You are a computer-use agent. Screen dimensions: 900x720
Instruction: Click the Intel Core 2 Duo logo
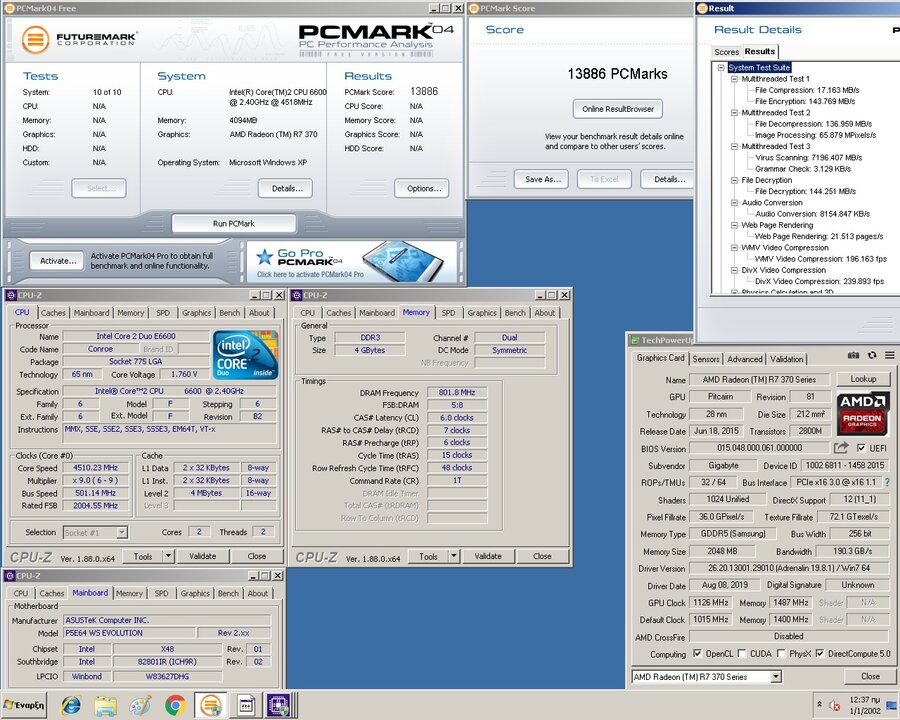pyautogui.click(x=246, y=354)
